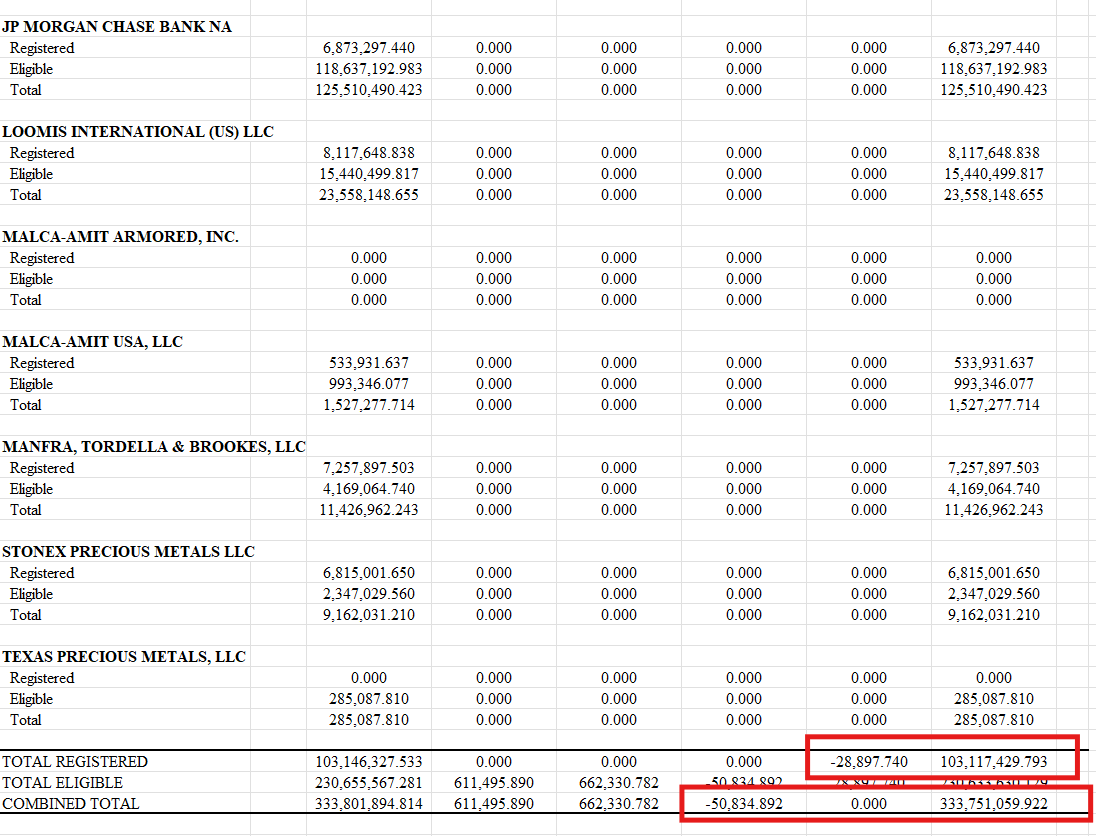Select Eligible label under TEXAS PRECIOUS METALS
The height and width of the screenshot is (836, 1096).
[31, 698]
